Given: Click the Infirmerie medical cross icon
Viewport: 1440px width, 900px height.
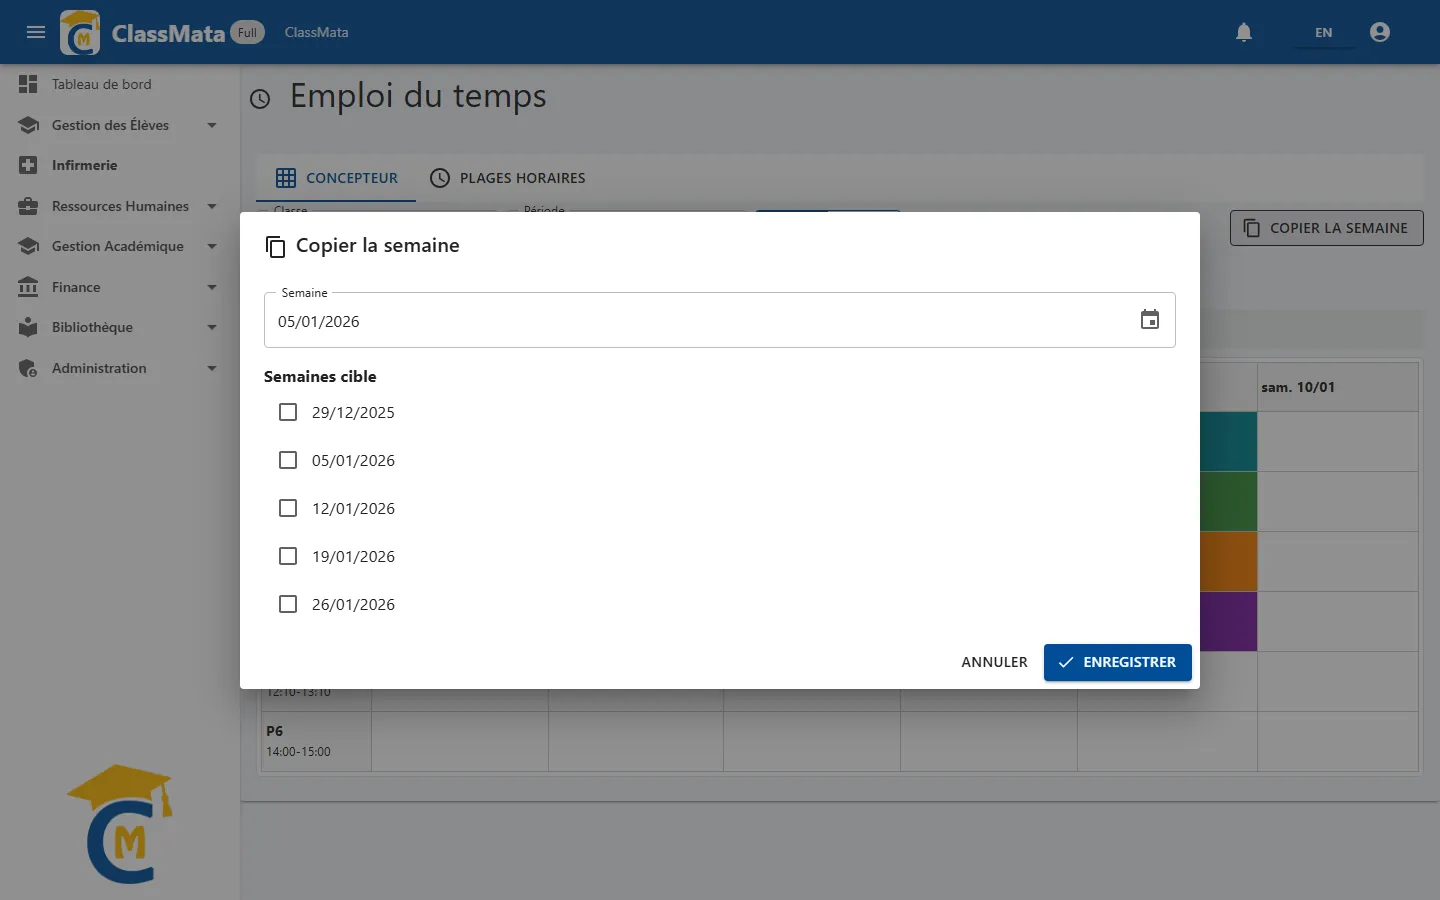Looking at the screenshot, I should point(28,165).
